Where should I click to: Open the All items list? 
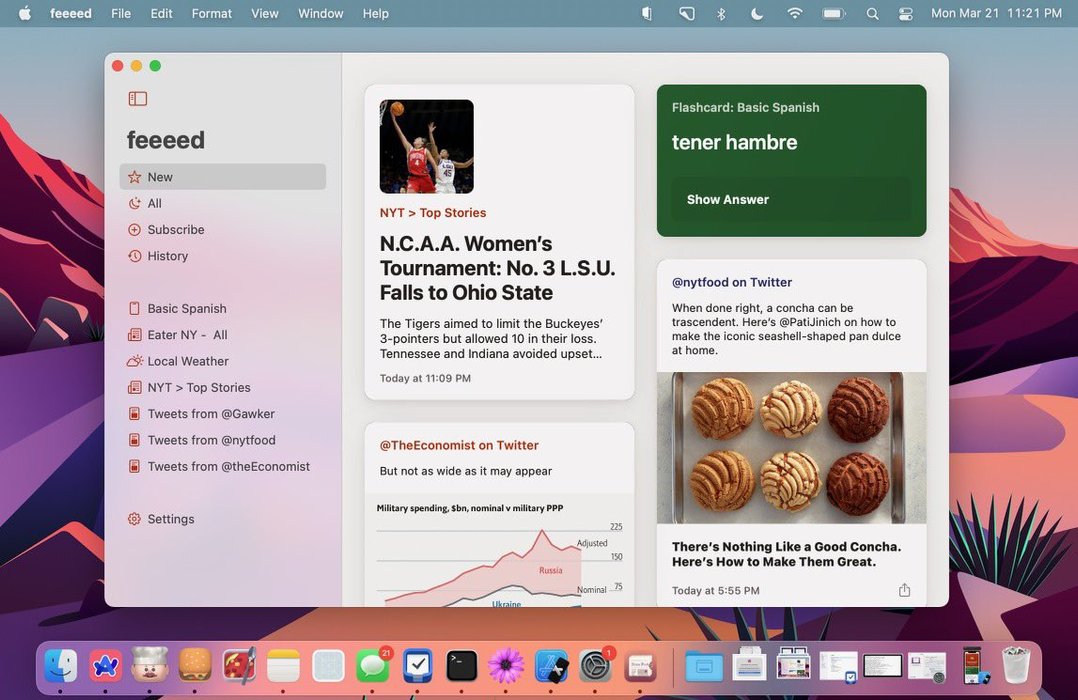(x=154, y=203)
